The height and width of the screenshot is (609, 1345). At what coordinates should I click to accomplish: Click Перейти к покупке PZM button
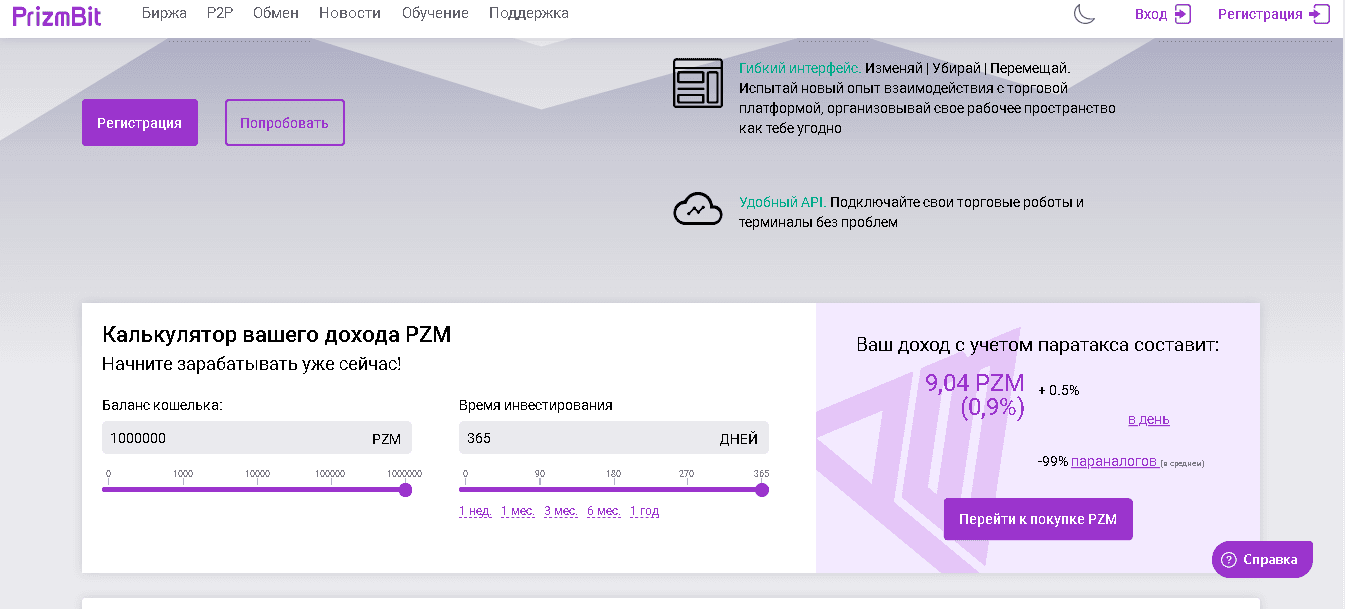(x=1037, y=519)
